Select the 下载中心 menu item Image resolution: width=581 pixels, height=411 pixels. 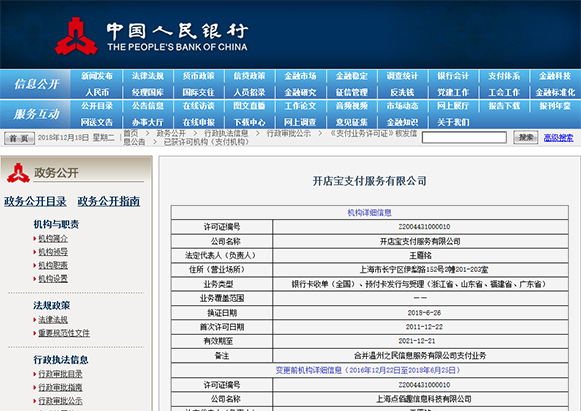click(249, 122)
